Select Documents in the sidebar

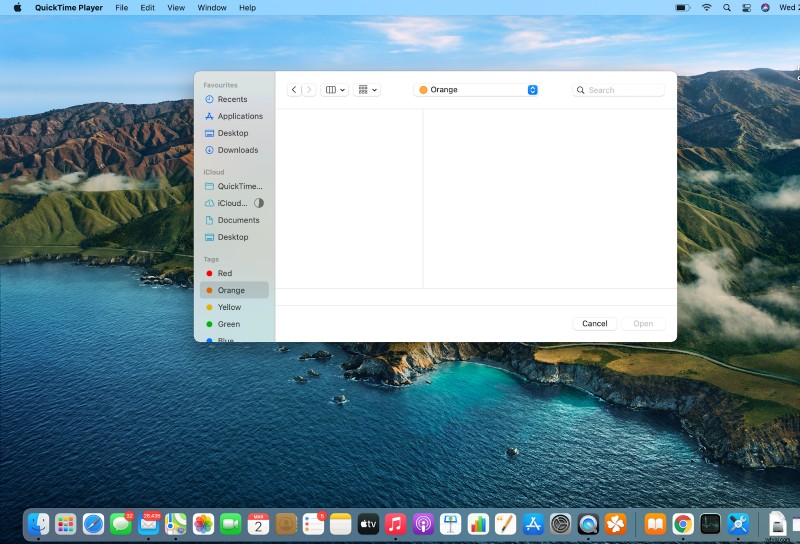(234, 220)
